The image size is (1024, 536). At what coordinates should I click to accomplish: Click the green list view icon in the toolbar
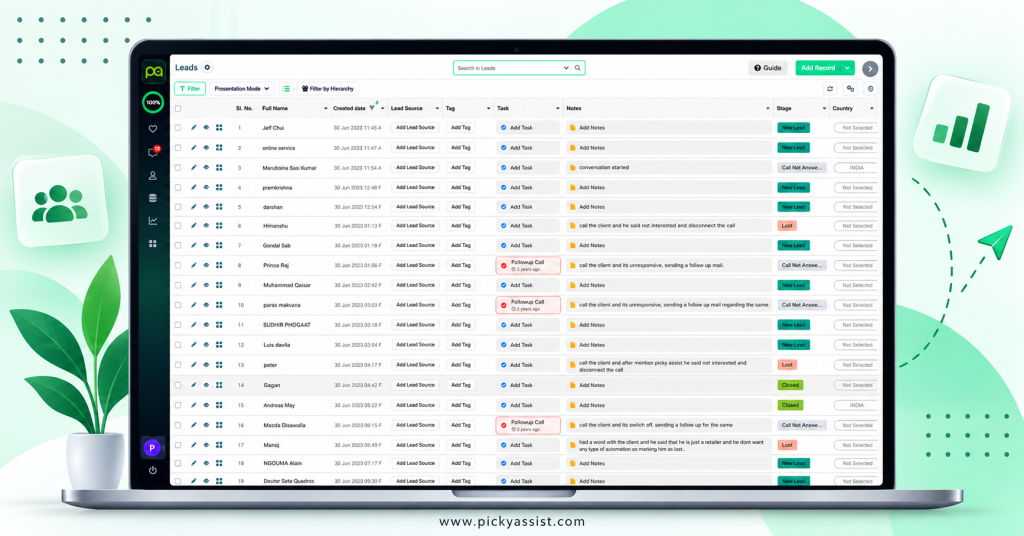(286, 89)
